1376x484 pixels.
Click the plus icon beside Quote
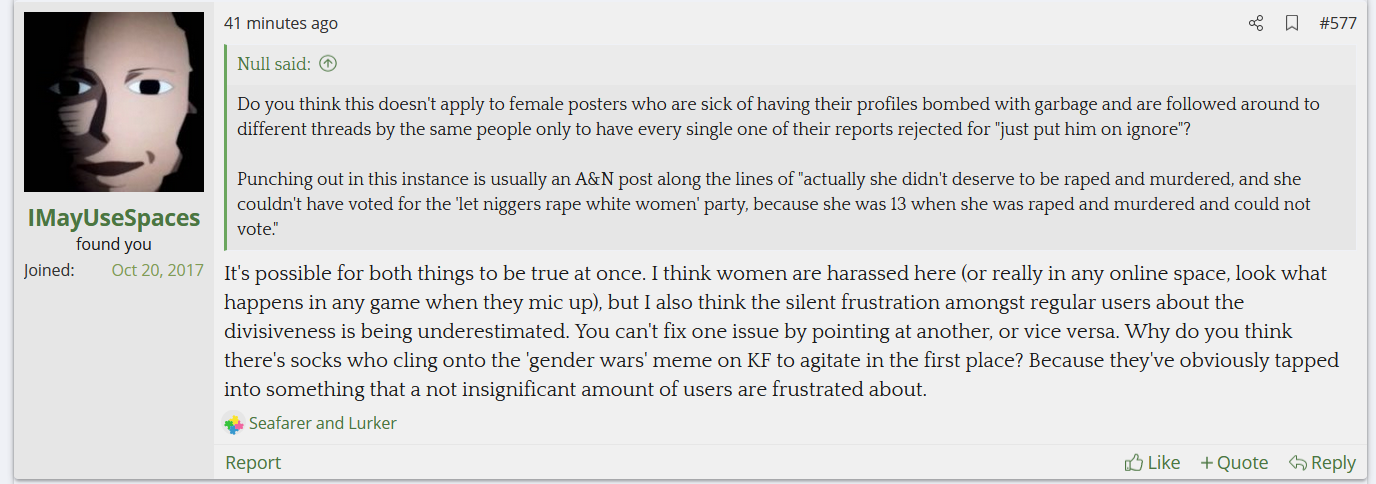1207,463
